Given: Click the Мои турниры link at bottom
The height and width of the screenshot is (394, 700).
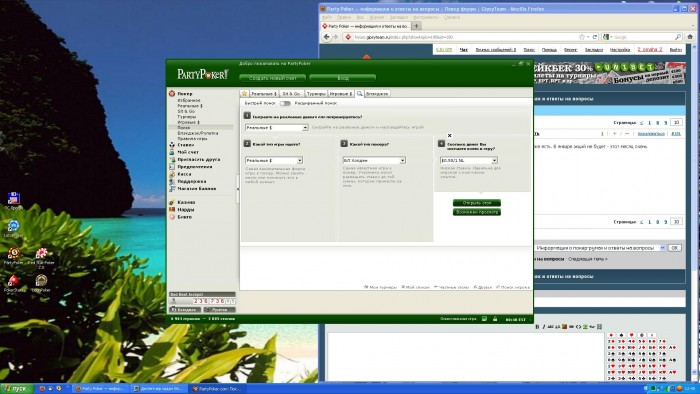Looking at the screenshot, I should point(380,287).
